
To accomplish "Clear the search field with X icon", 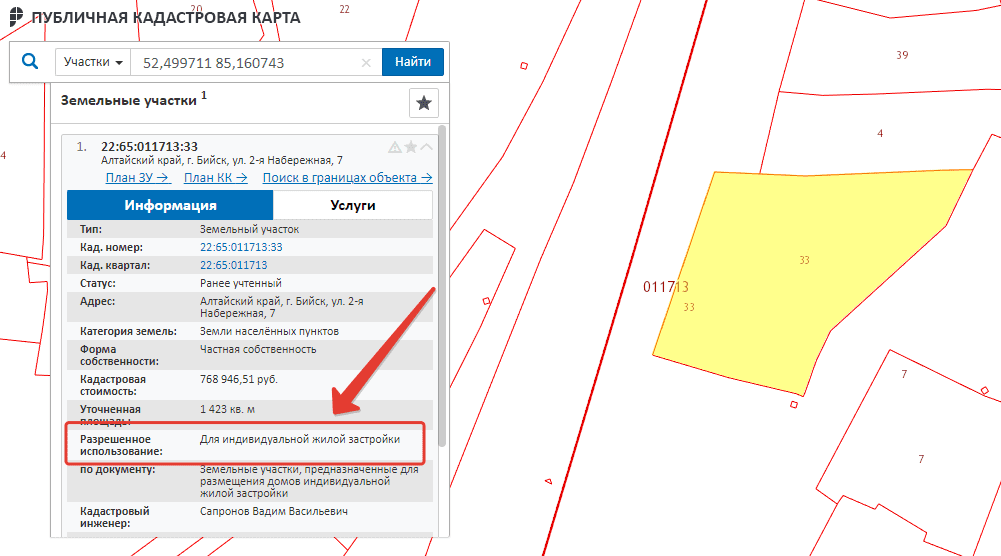I will 366,62.
